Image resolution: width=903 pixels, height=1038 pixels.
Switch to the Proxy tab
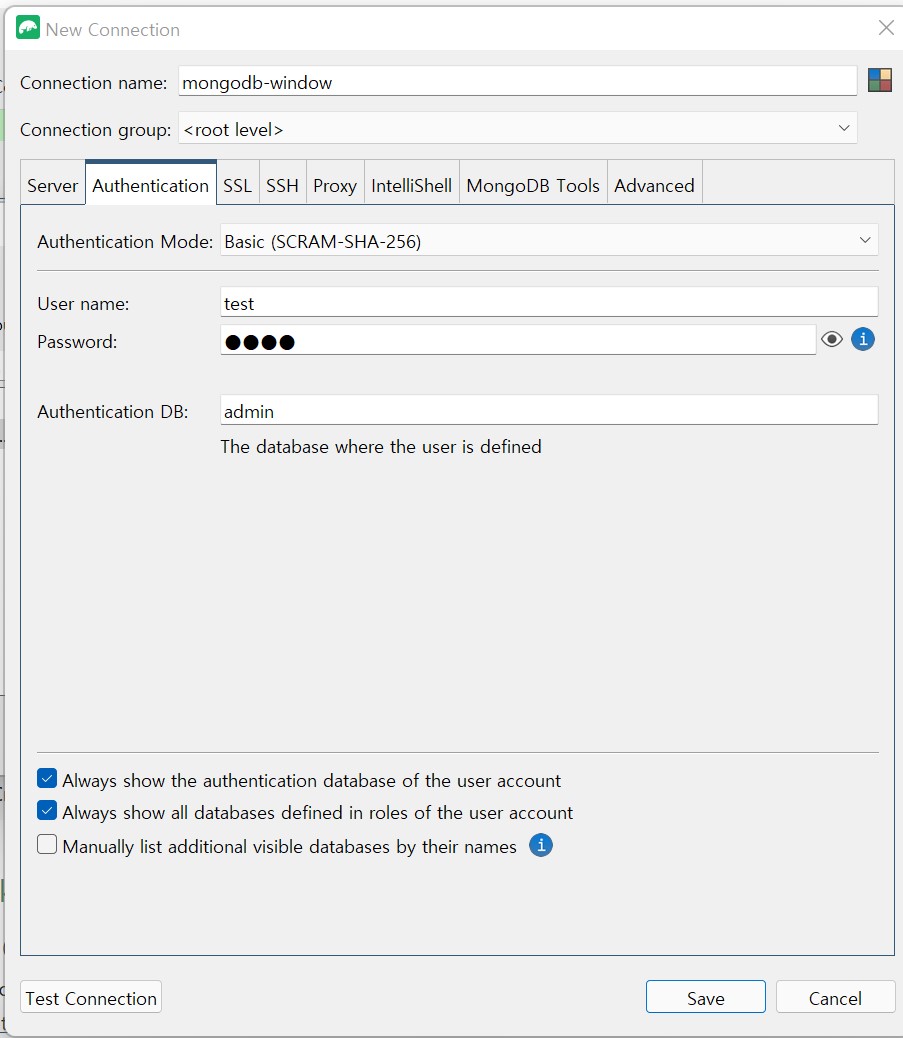pos(335,185)
